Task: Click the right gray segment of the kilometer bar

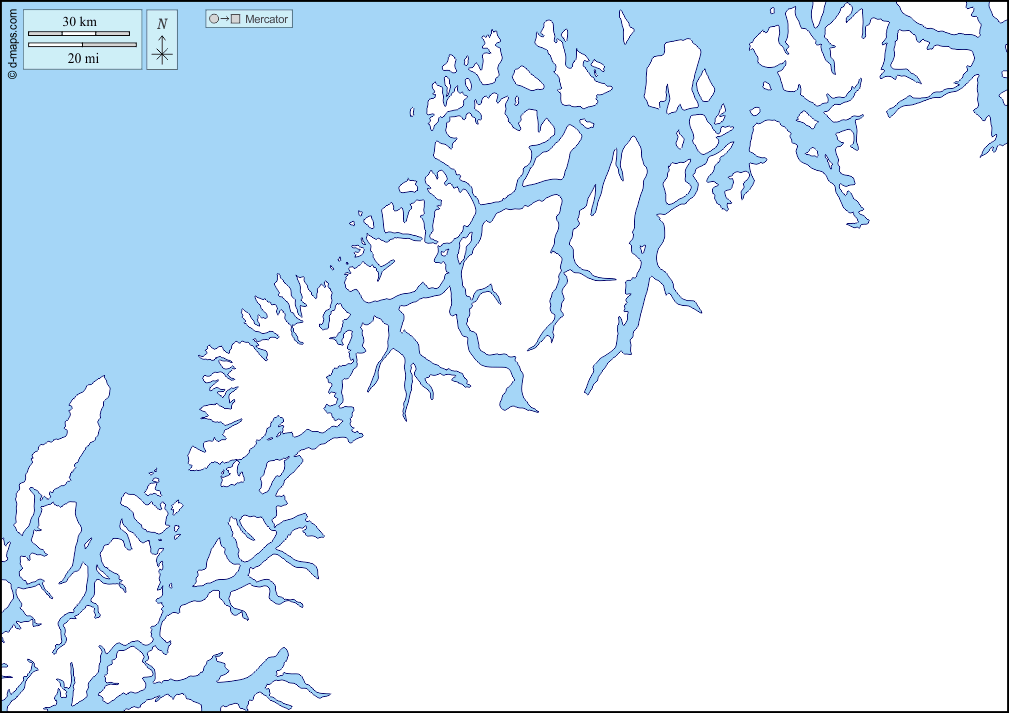Action: [x=113, y=34]
